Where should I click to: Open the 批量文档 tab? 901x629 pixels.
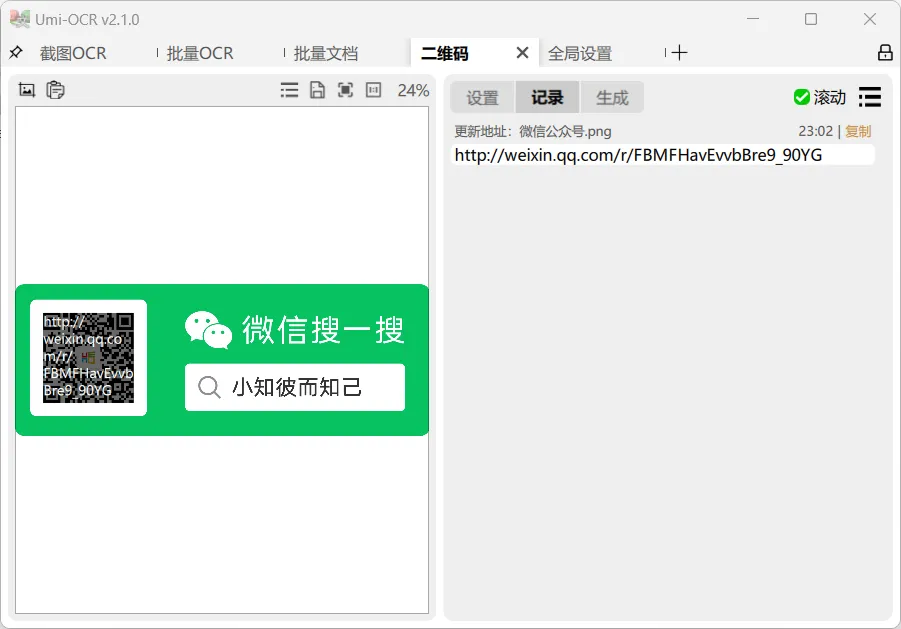(x=326, y=53)
